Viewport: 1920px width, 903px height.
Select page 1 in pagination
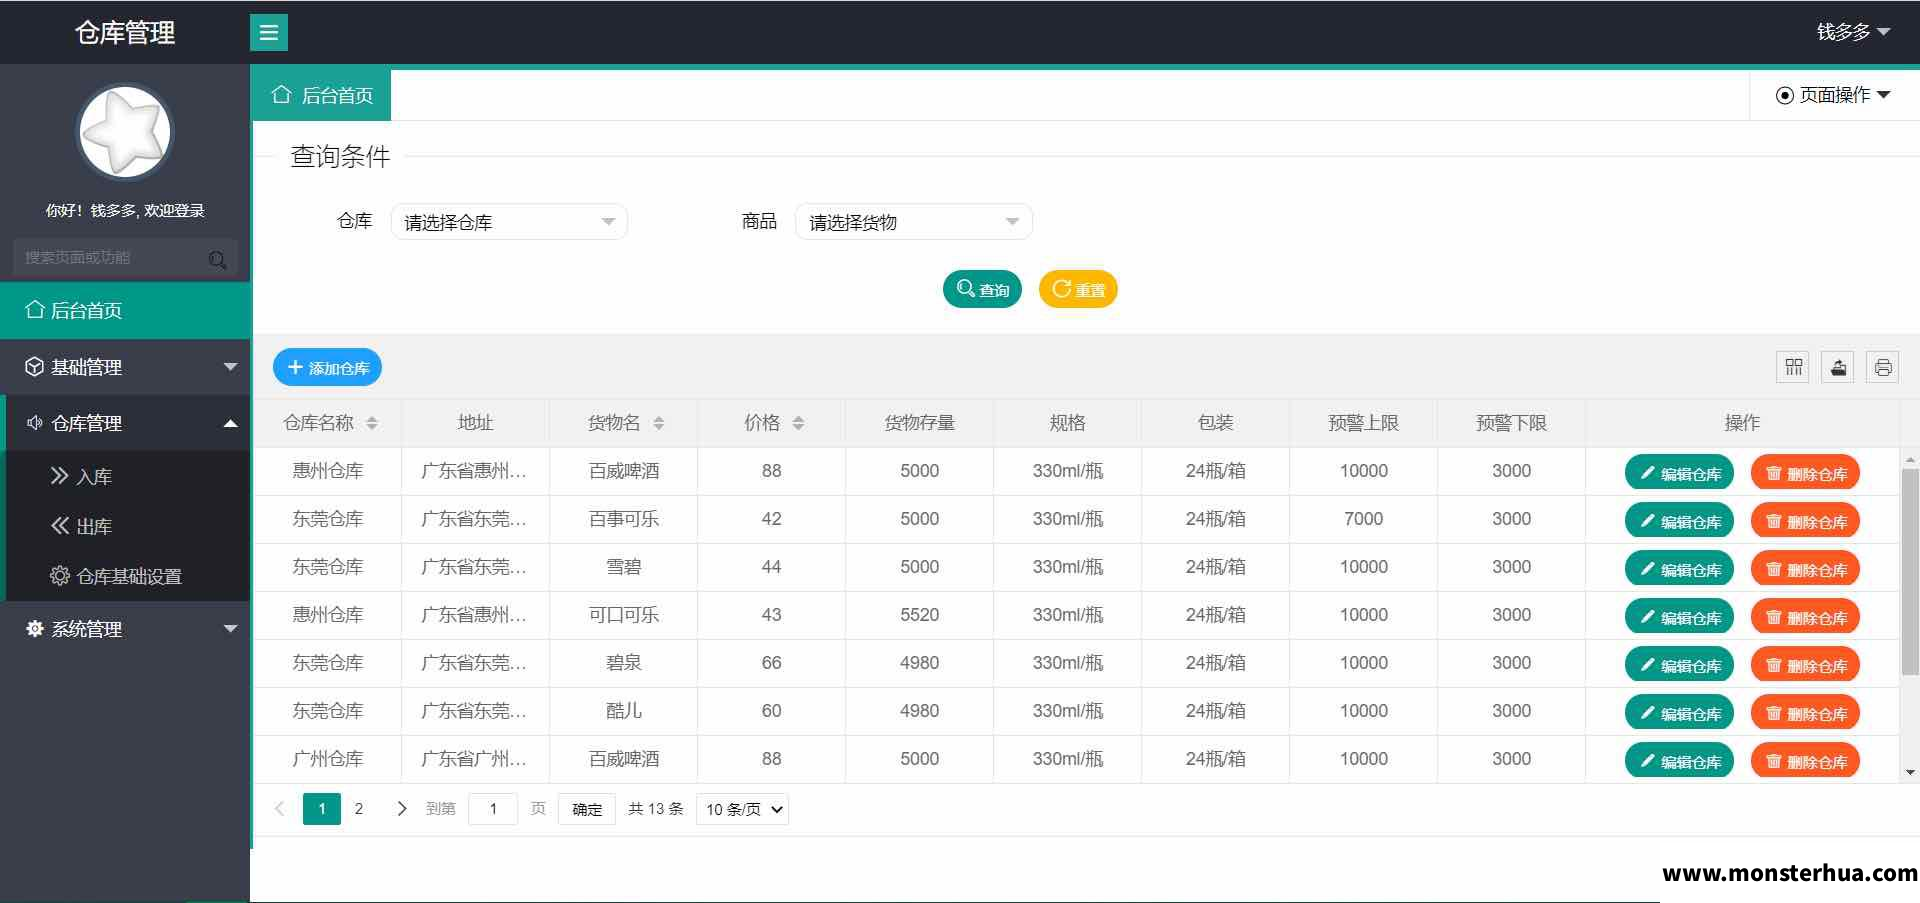(x=322, y=809)
